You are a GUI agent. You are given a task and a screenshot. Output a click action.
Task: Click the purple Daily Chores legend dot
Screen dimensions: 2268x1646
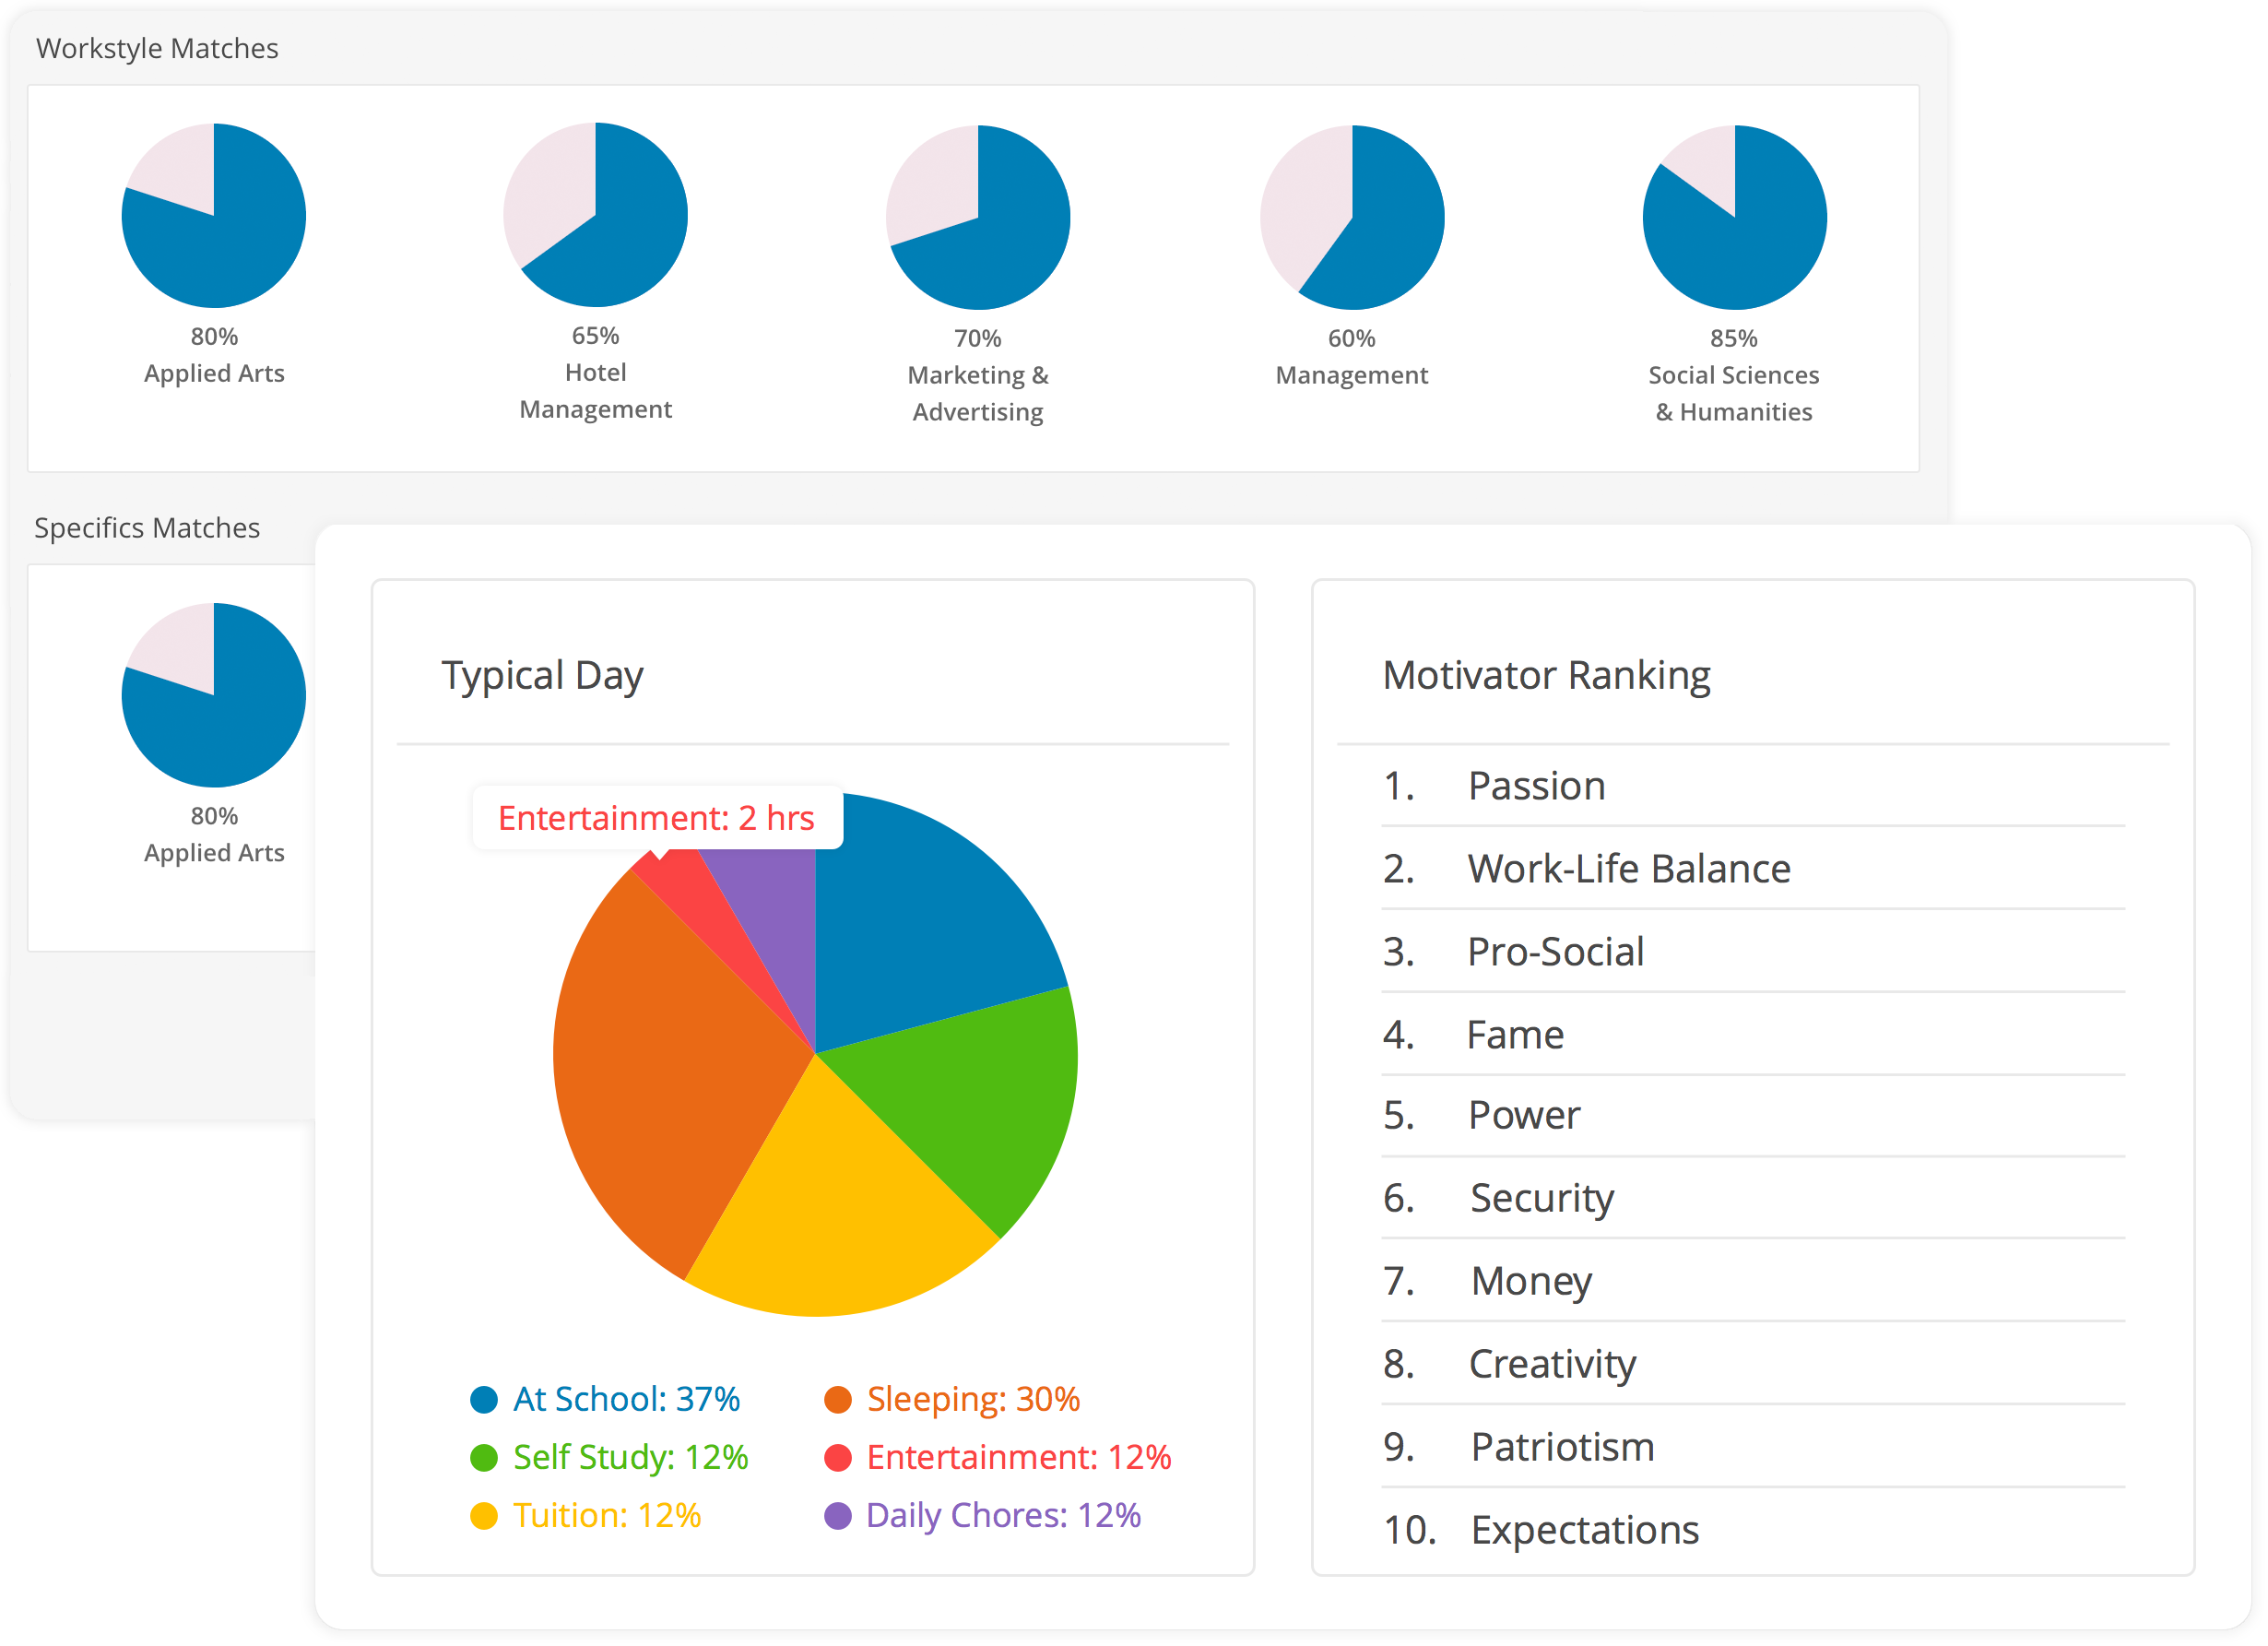(x=837, y=1516)
